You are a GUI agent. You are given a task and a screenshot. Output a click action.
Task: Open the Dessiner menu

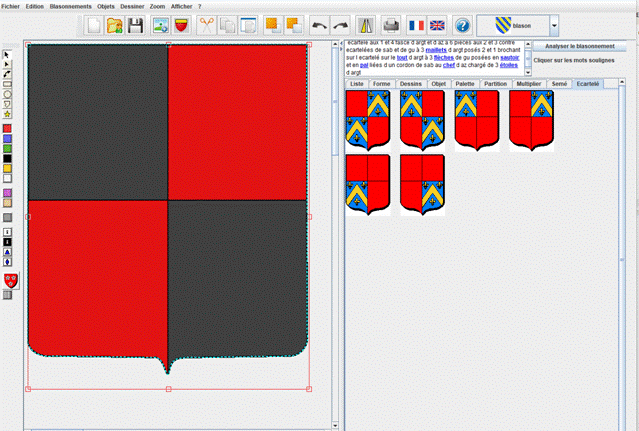pos(132,6)
